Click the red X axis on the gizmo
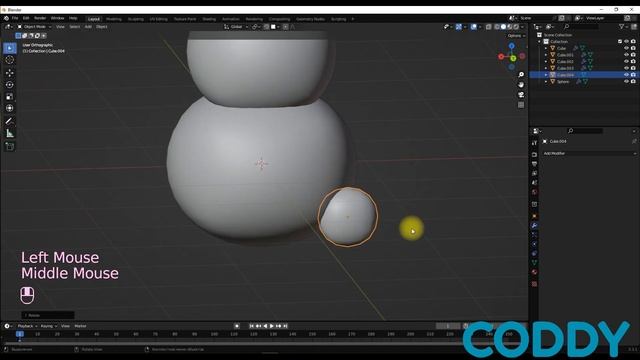This screenshot has height=360, width=640. point(501,57)
